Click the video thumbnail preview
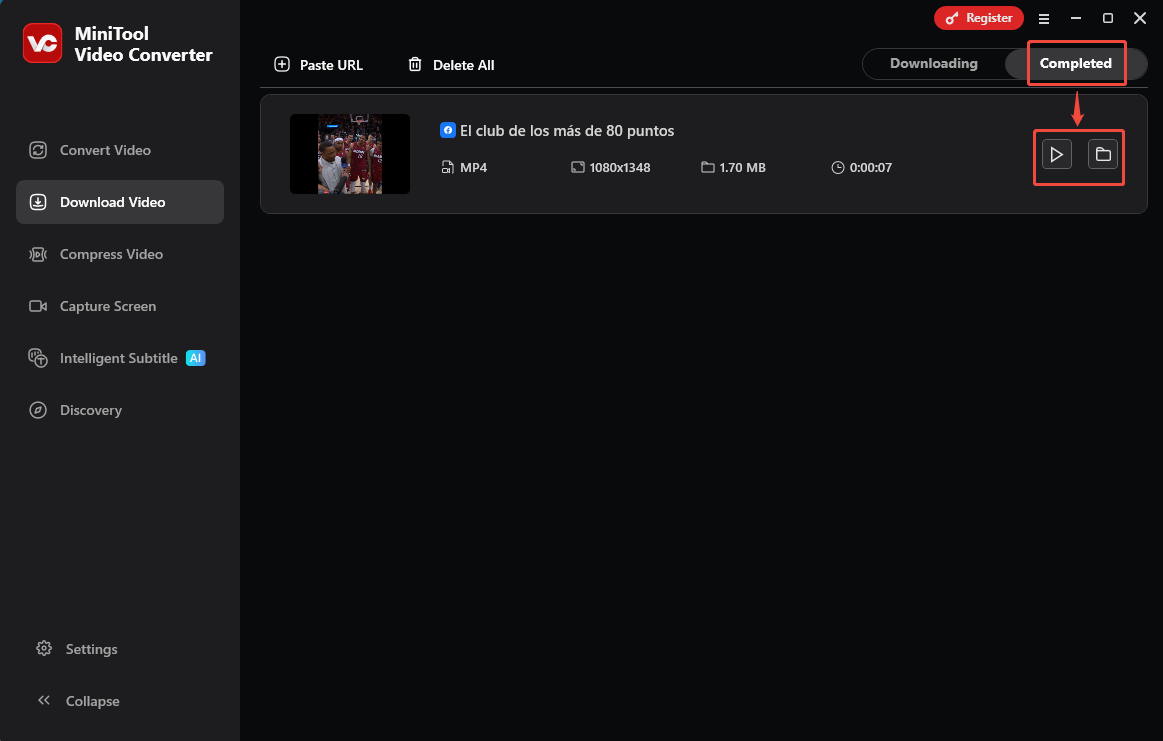Screen dimensions: 1163x741 [x=349, y=153]
